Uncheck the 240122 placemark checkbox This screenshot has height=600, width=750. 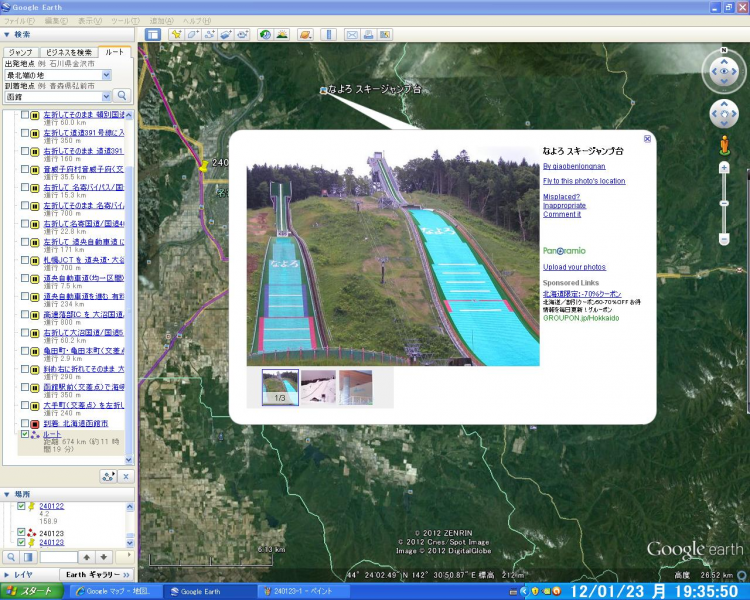point(21,506)
